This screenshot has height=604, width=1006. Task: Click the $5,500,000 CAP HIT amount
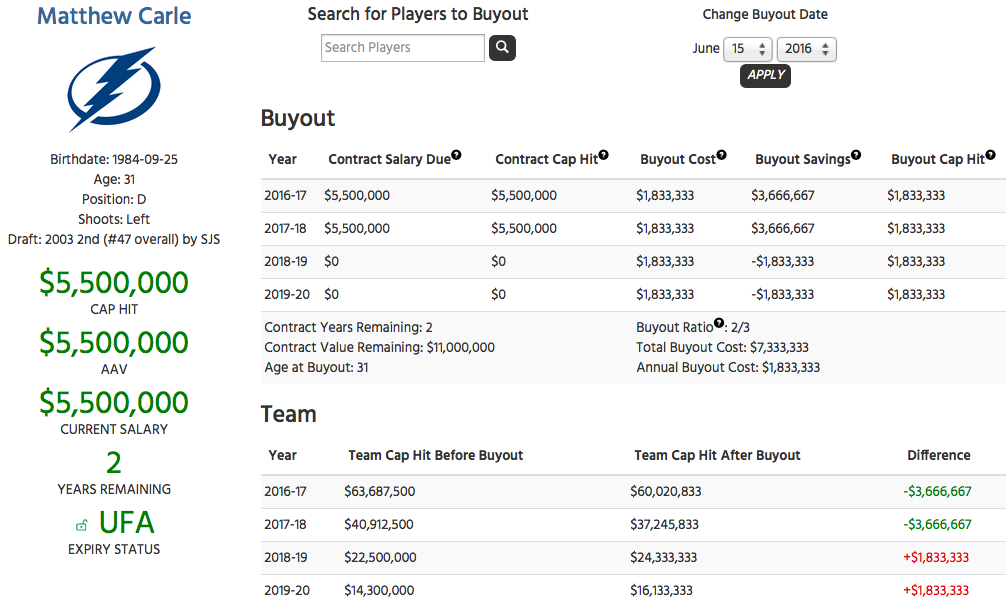point(114,283)
